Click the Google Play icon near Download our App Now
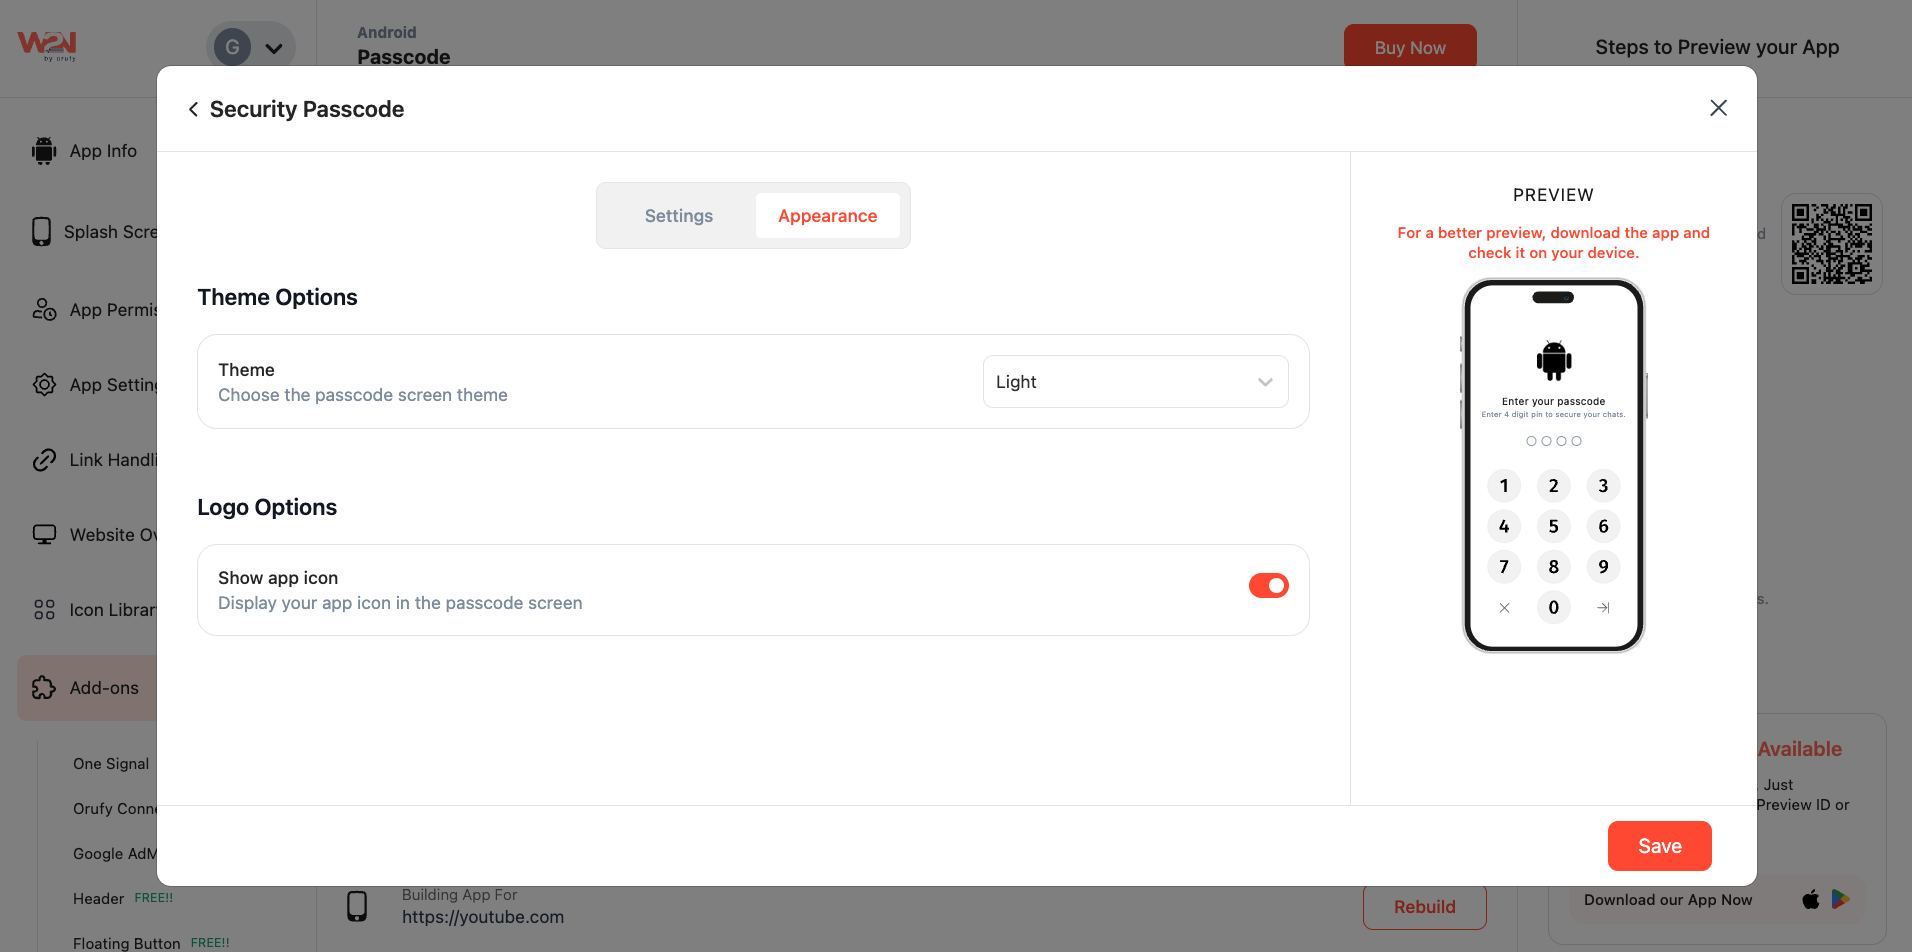 tap(1842, 899)
